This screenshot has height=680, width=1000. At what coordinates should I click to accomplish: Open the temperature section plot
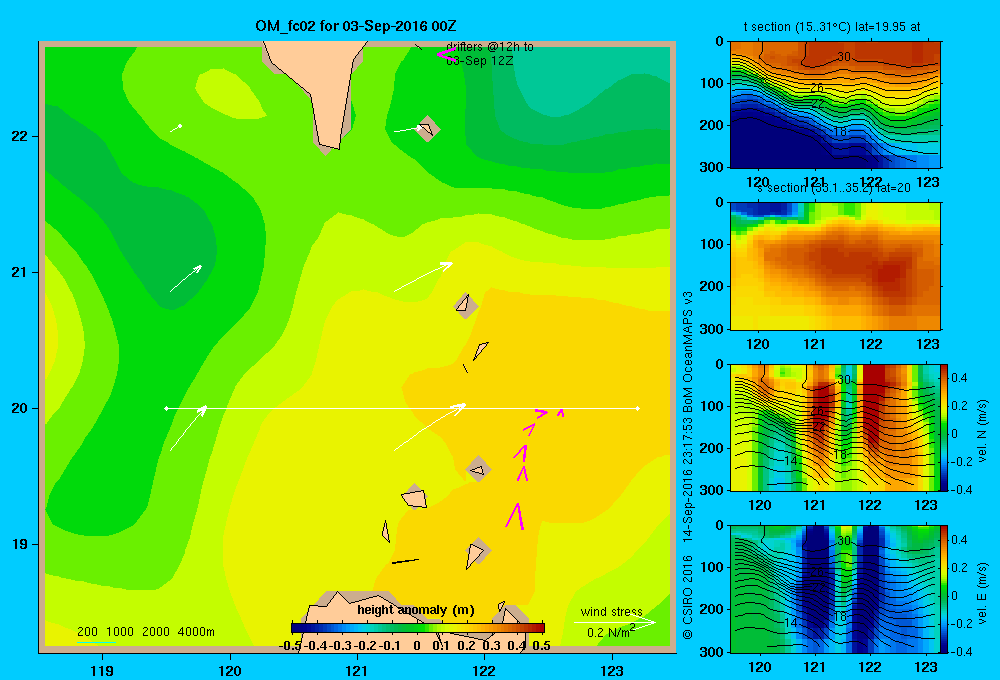coord(835,105)
